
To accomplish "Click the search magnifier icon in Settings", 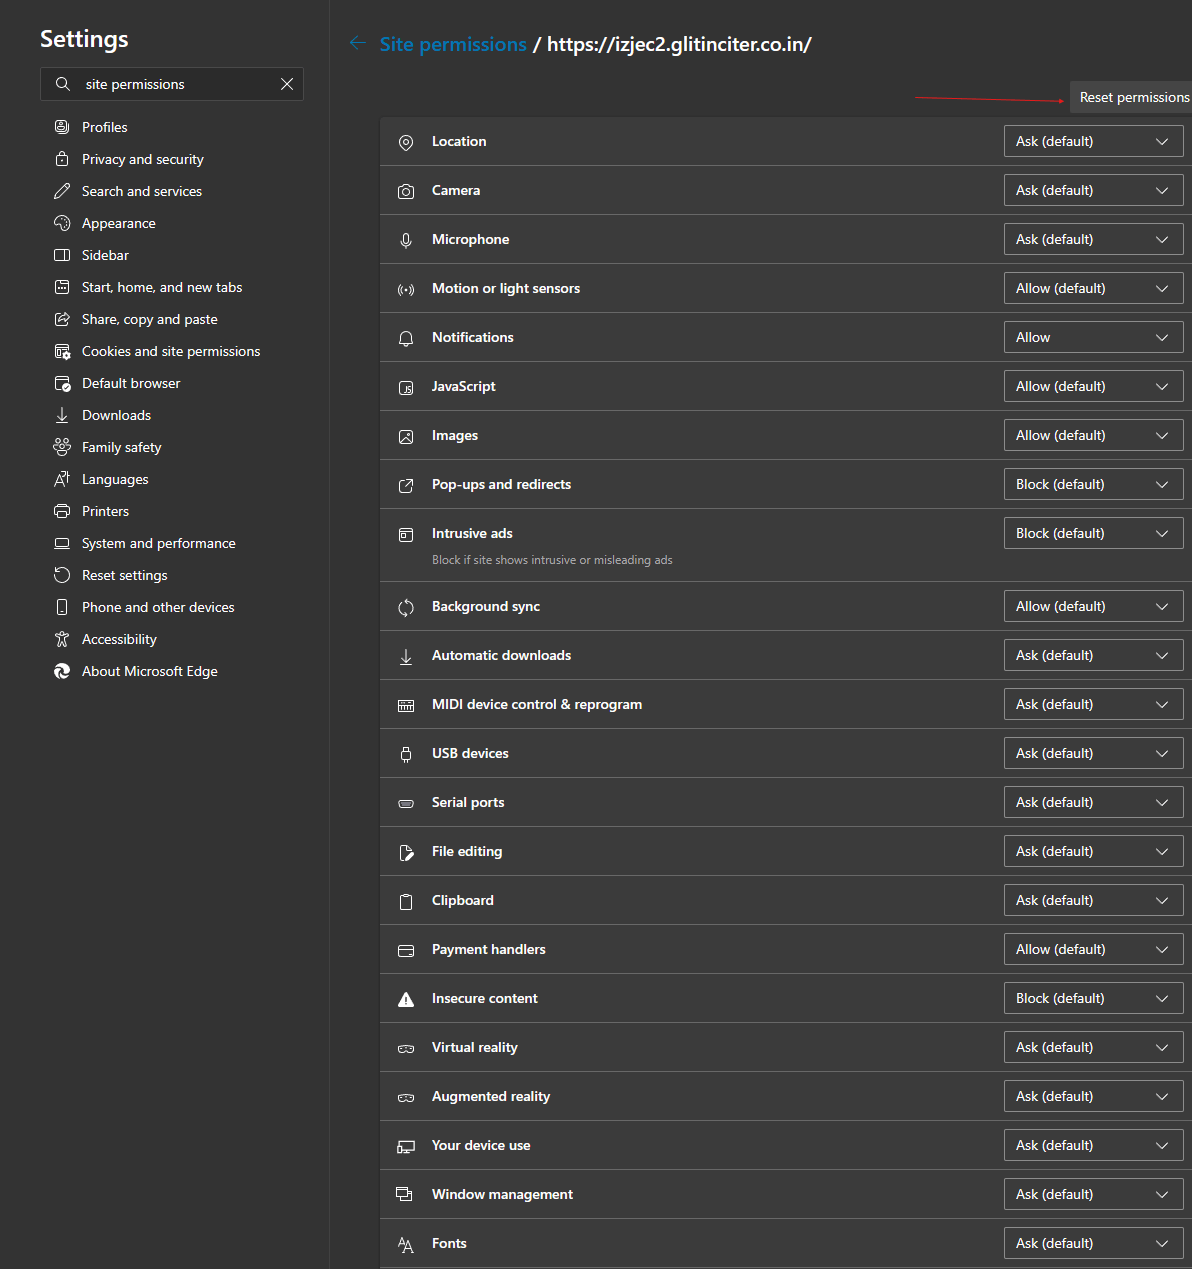I will [x=63, y=84].
